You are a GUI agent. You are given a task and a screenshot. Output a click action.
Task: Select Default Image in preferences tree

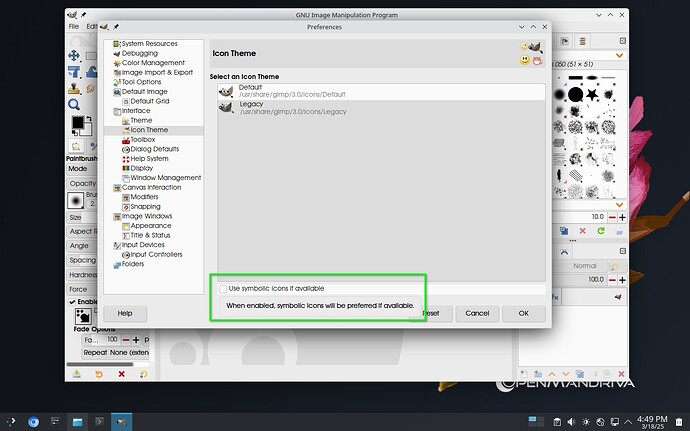click(144, 92)
